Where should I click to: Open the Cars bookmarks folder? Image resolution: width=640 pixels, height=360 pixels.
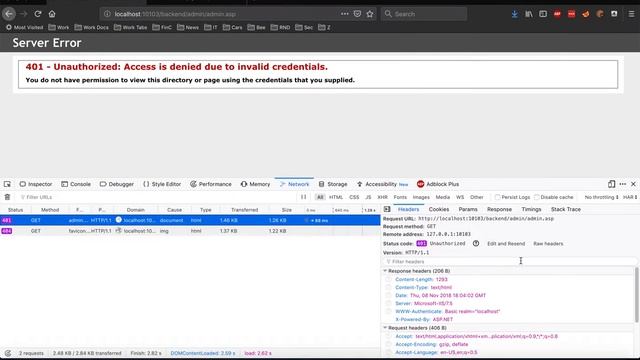click(x=233, y=27)
